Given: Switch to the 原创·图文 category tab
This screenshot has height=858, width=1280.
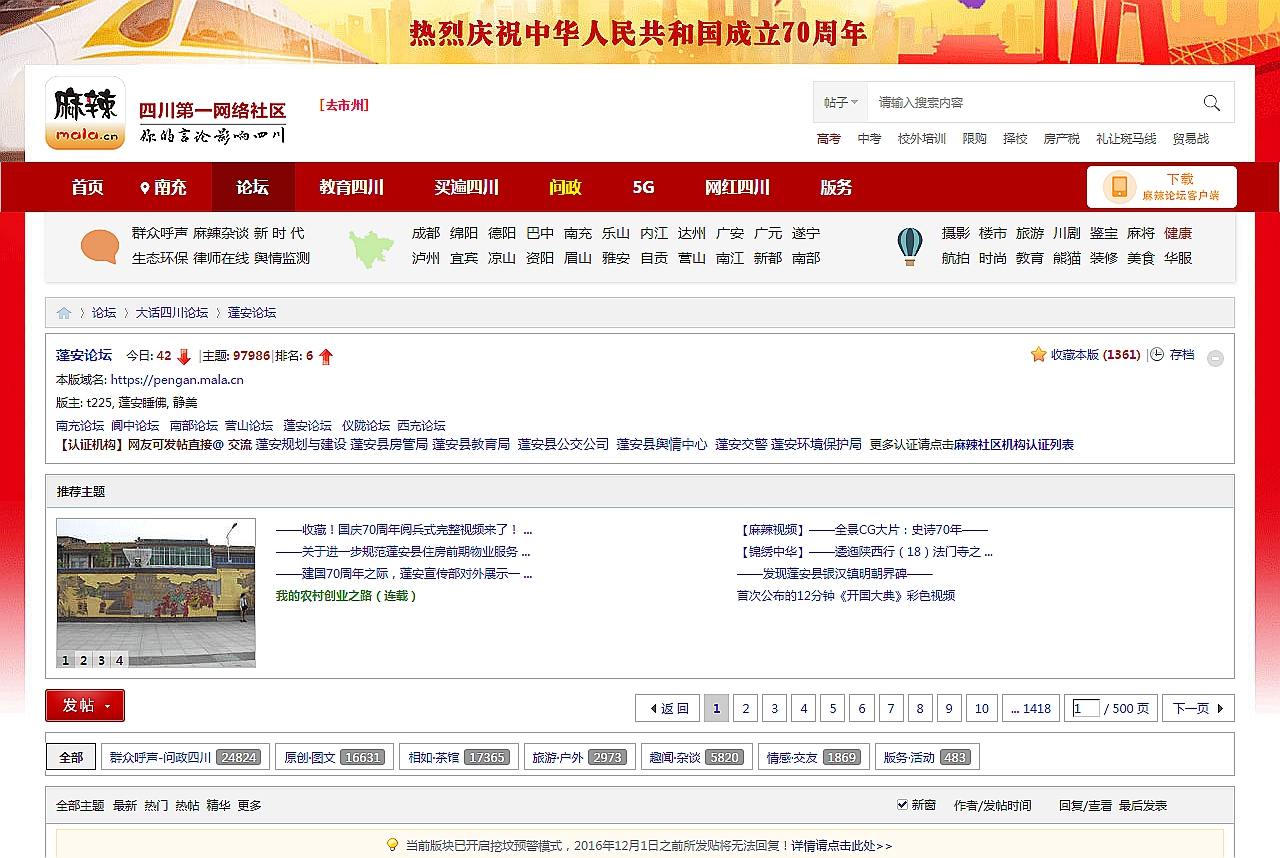Looking at the screenshot, I should click(334, 757).
